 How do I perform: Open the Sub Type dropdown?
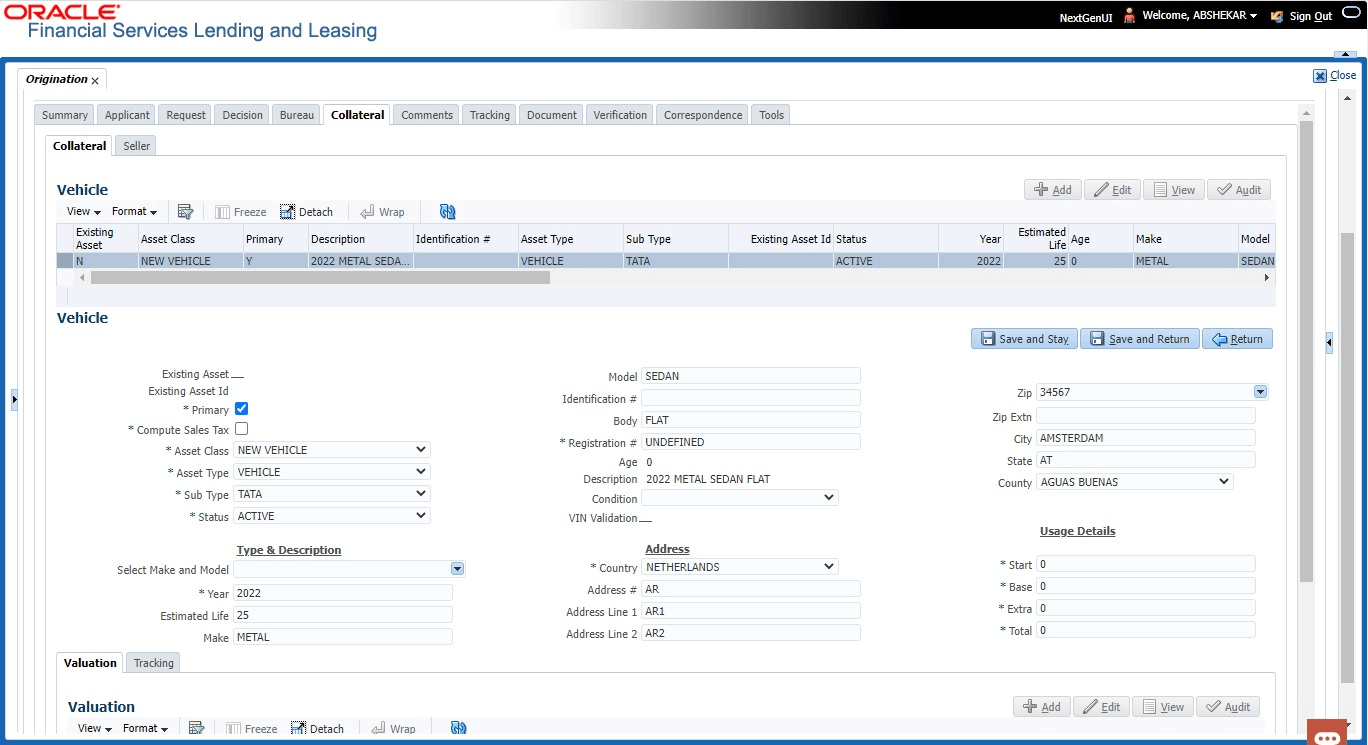tap(332, 494)
